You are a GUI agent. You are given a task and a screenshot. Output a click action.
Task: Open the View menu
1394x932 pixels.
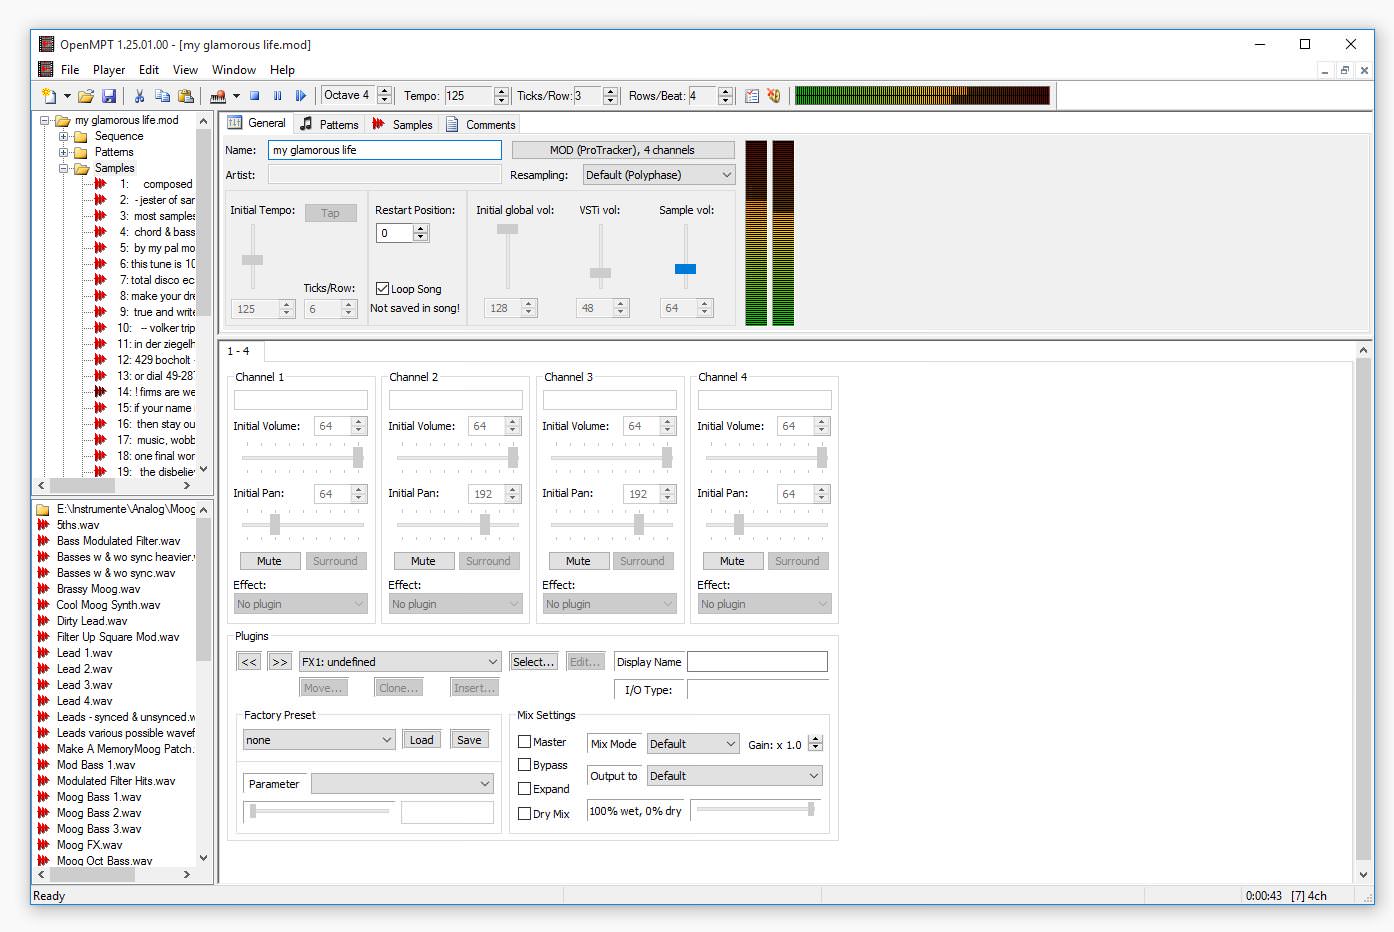185,70
